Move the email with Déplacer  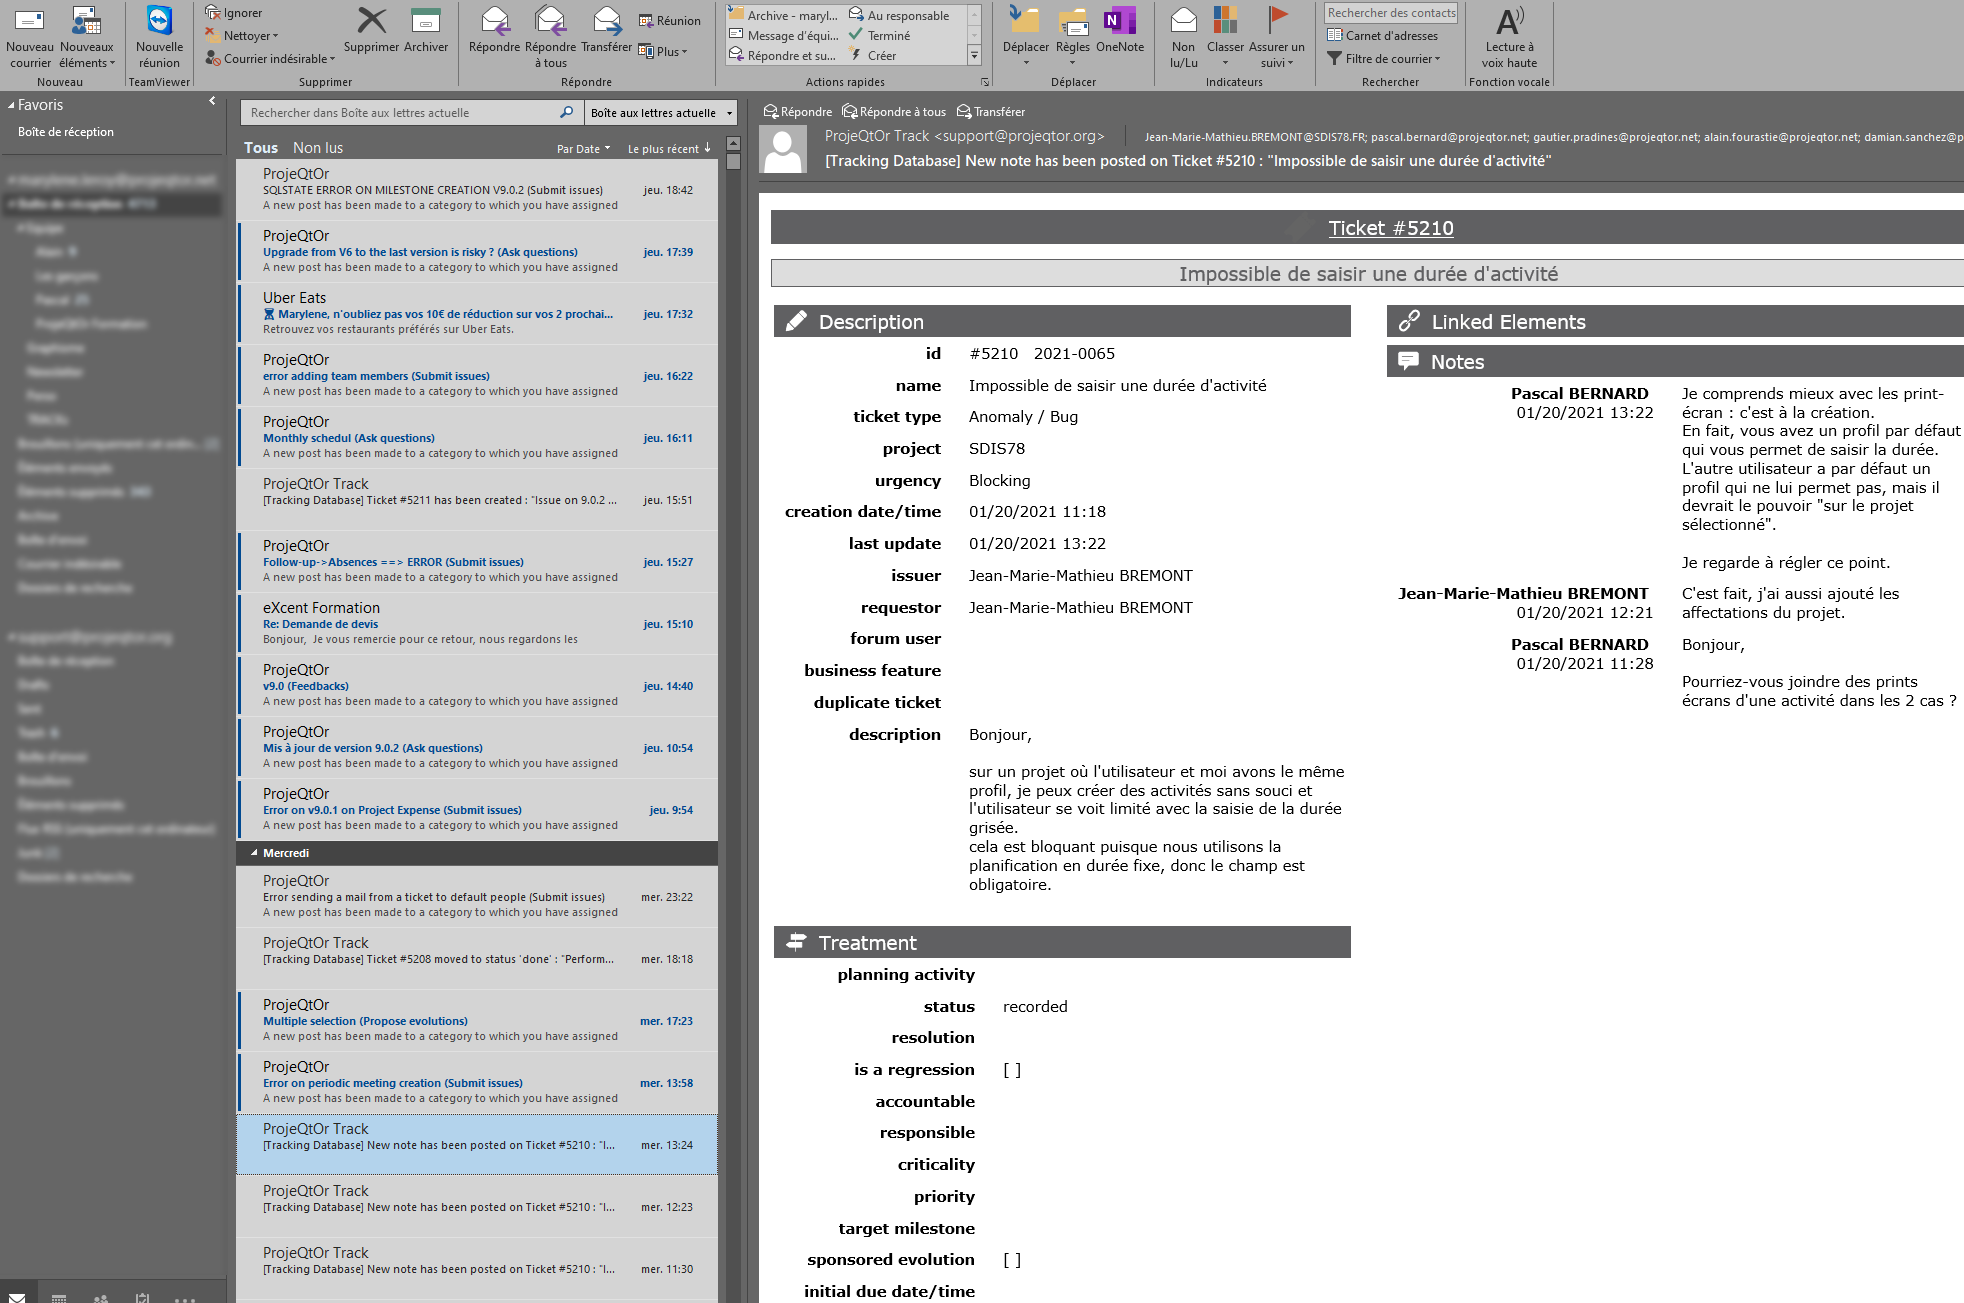(x=1026, y=35)
